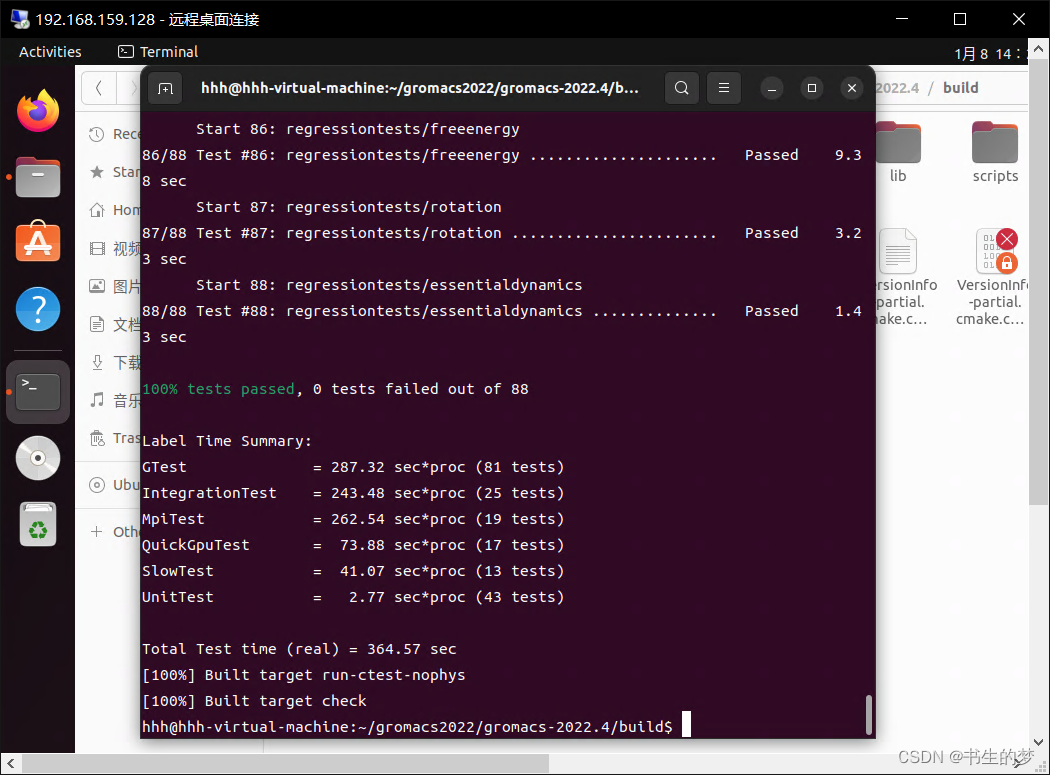This screenshot has width=1050, height=775.
Task: Click the UnitTest summary line
Action: coord(353,597)
